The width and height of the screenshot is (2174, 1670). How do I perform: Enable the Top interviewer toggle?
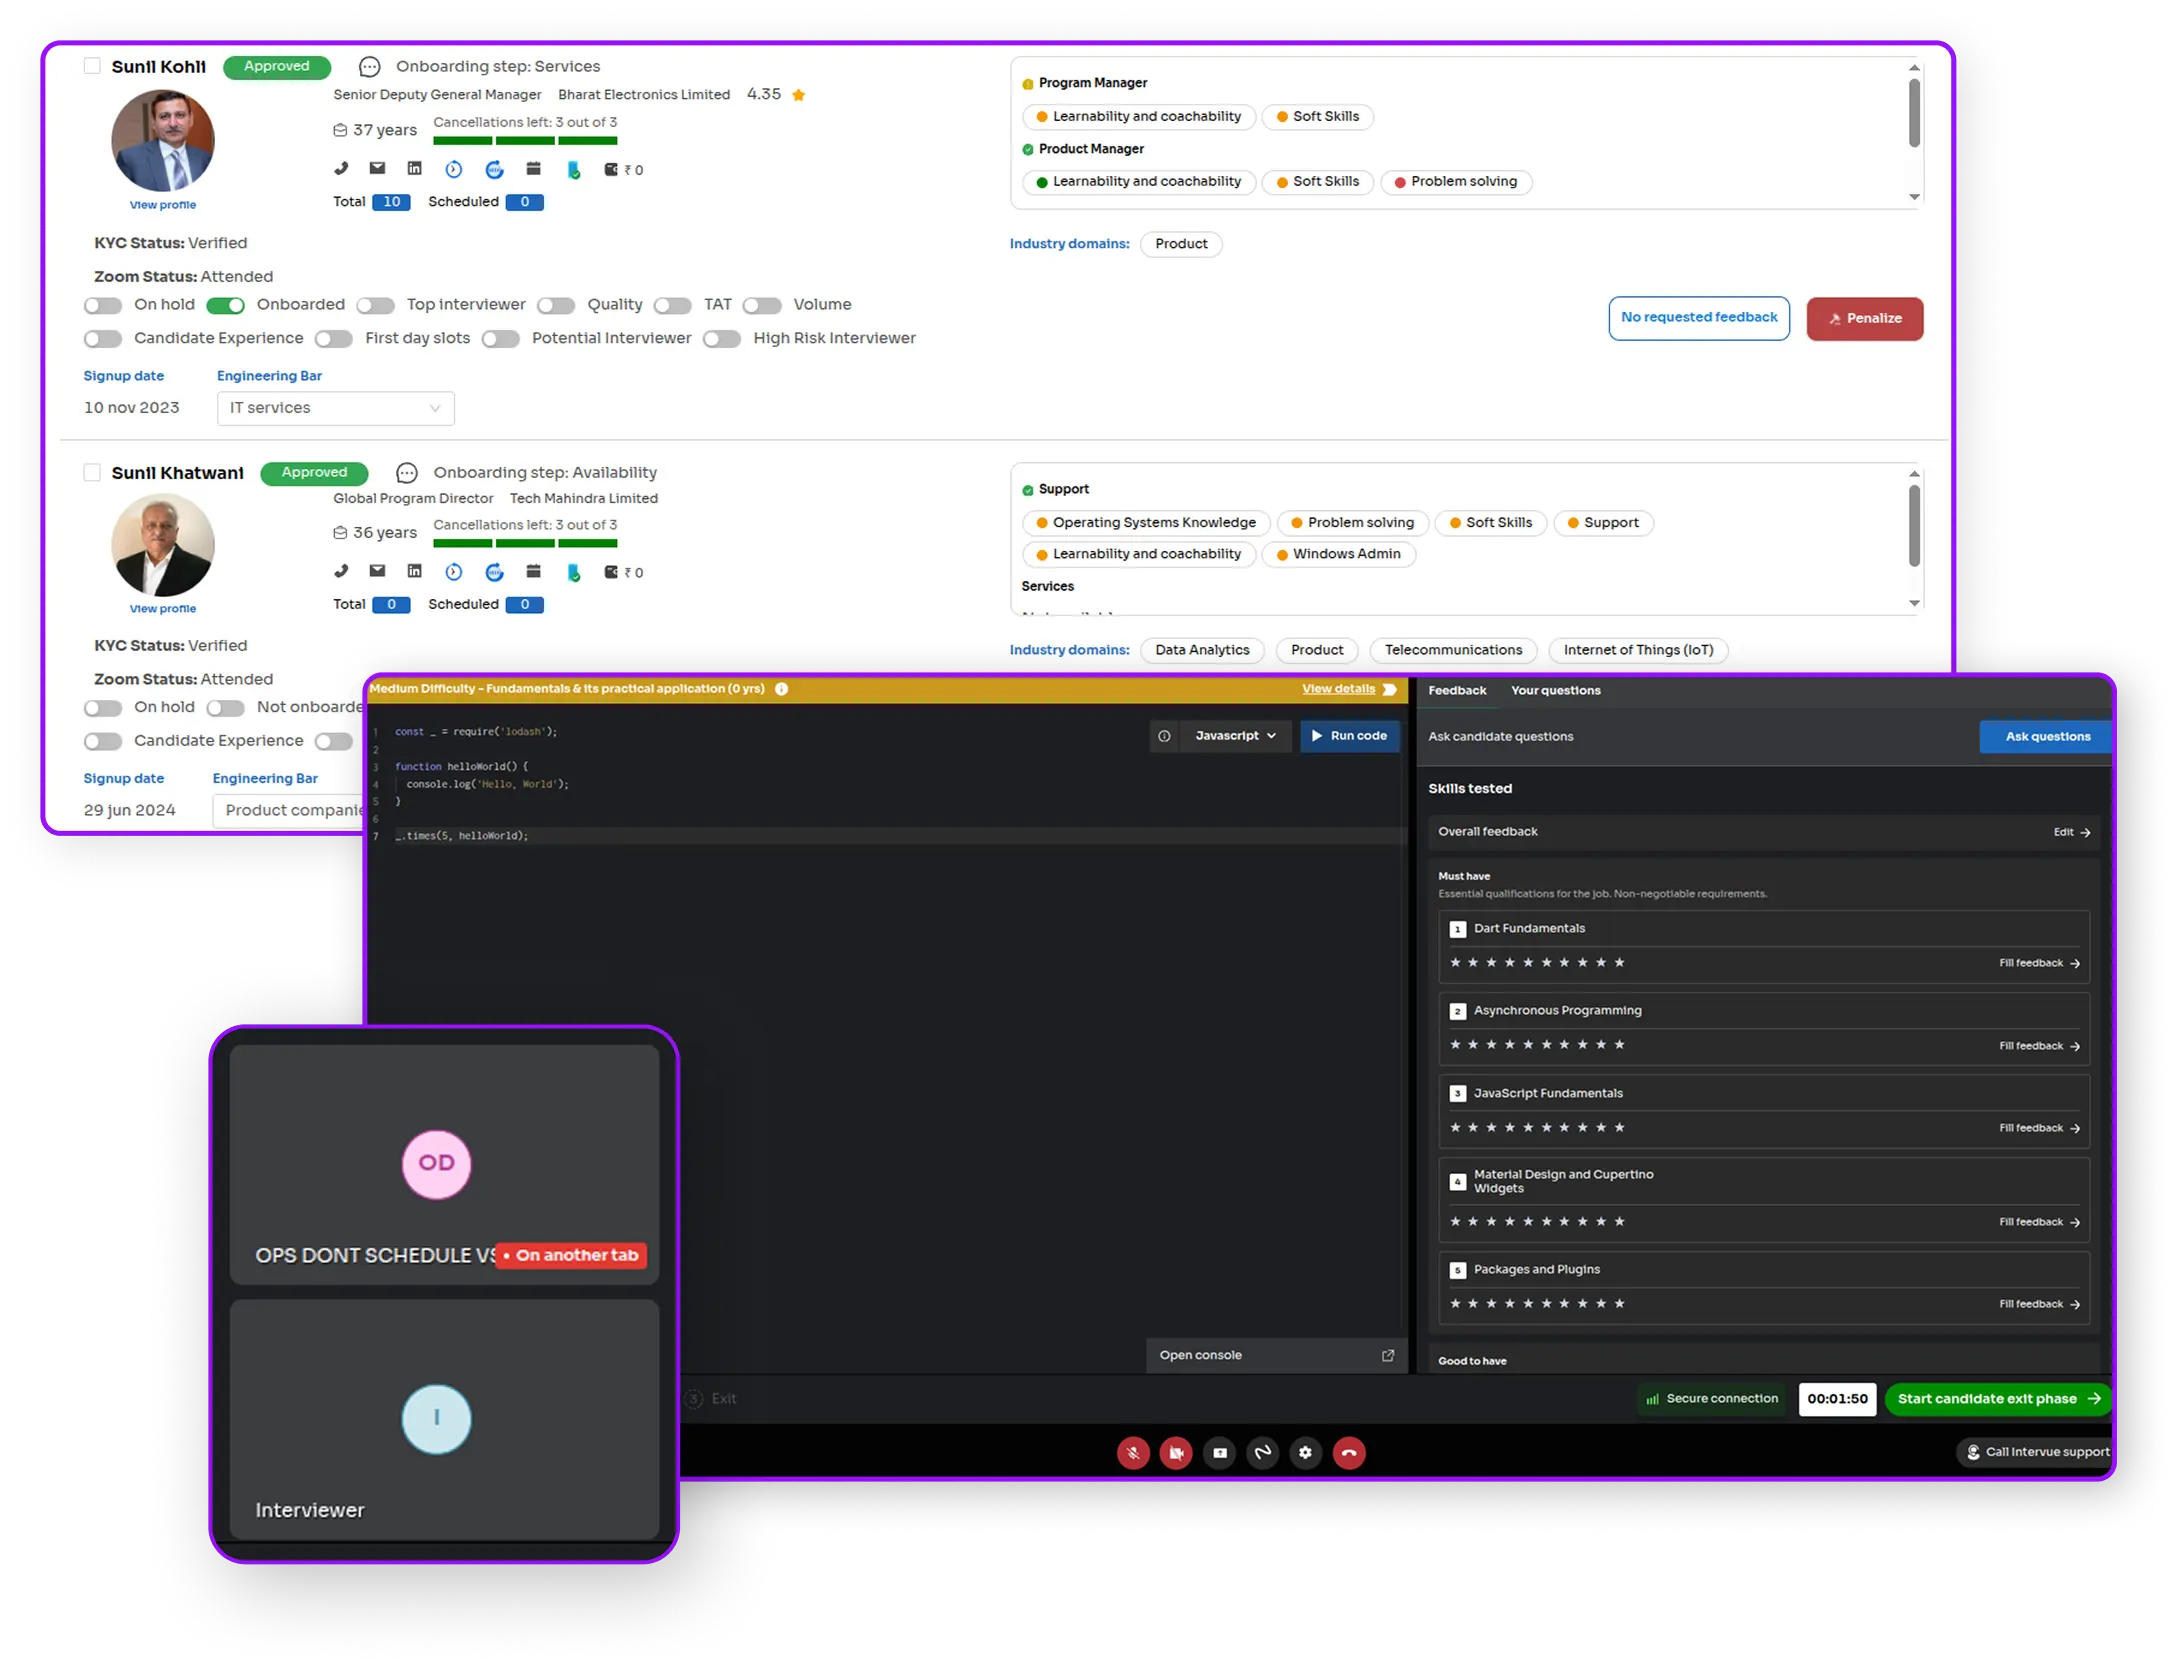pos(375,305)
